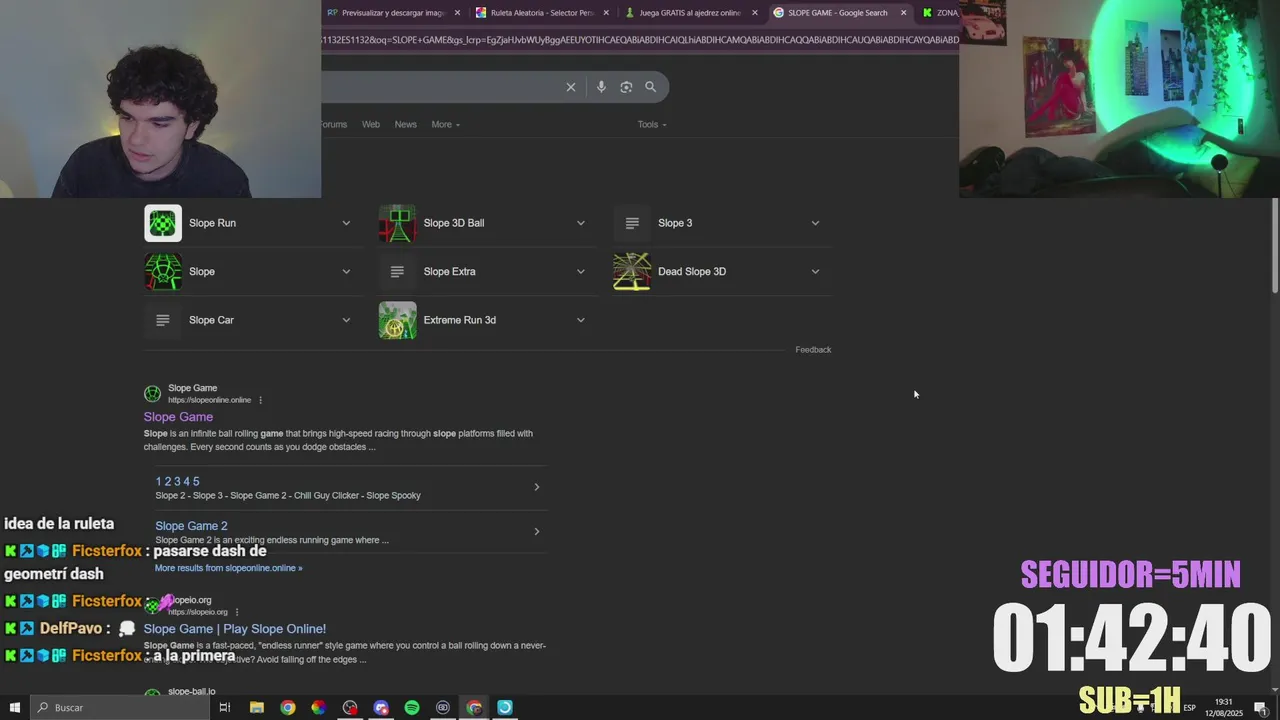Close the Ruleta Aleatoria tab
Image resolution: width=1280 pixels, height=720 pixels.
(x=606, y=13)
